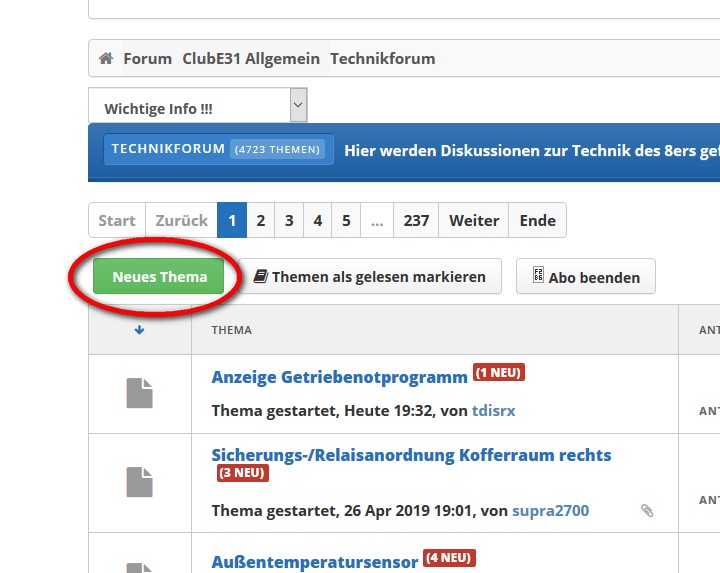Click the blue sort arrow in table header
Viewport: 720px width, 573px height.
click(x=139, y=330)
